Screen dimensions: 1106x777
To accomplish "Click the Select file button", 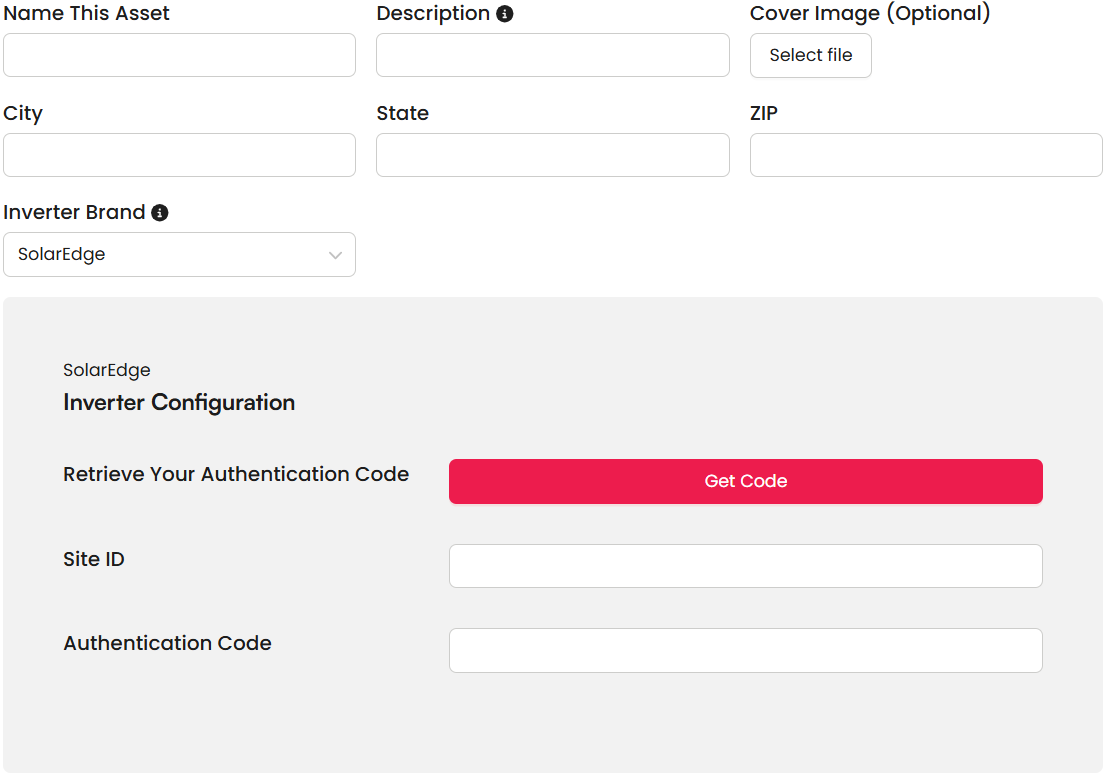I will click(x=810, y=55).
